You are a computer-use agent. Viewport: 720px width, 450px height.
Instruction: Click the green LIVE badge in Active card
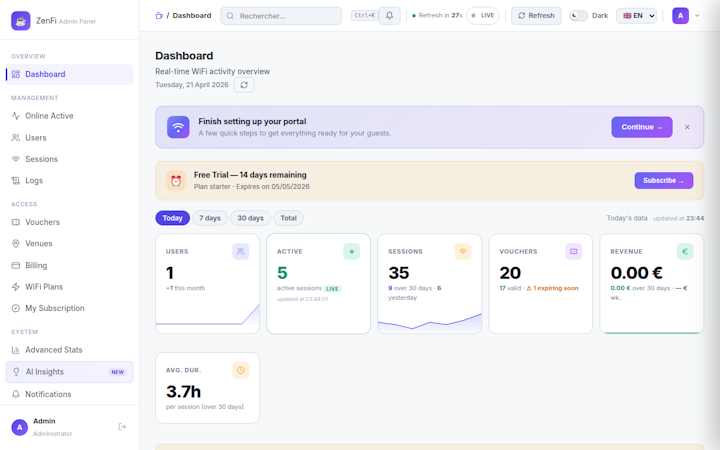pyautogui.click(x=332, y=289)
